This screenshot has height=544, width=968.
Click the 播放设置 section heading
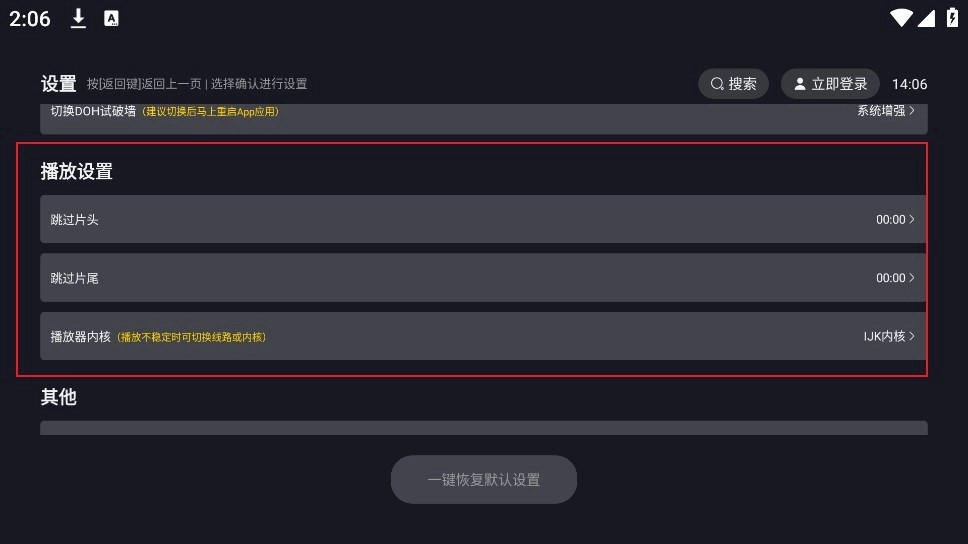(76, 171)
